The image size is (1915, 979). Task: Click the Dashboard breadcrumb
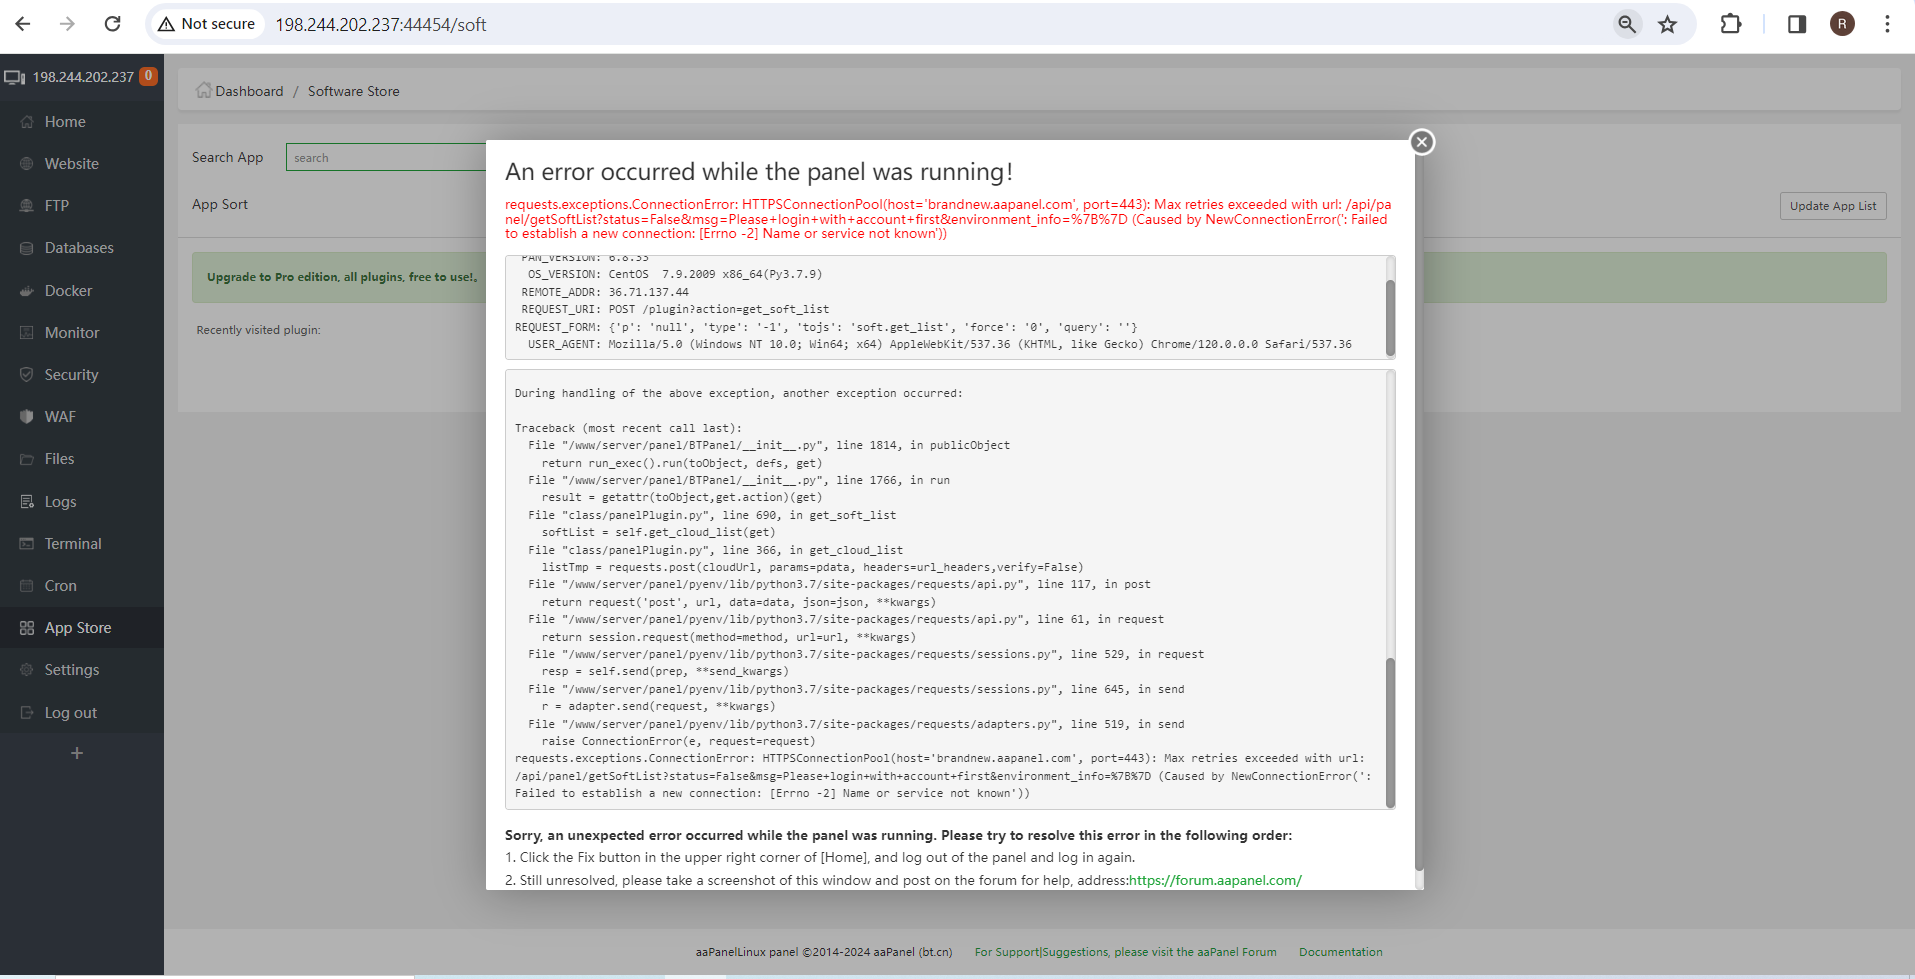coord(249,90)
